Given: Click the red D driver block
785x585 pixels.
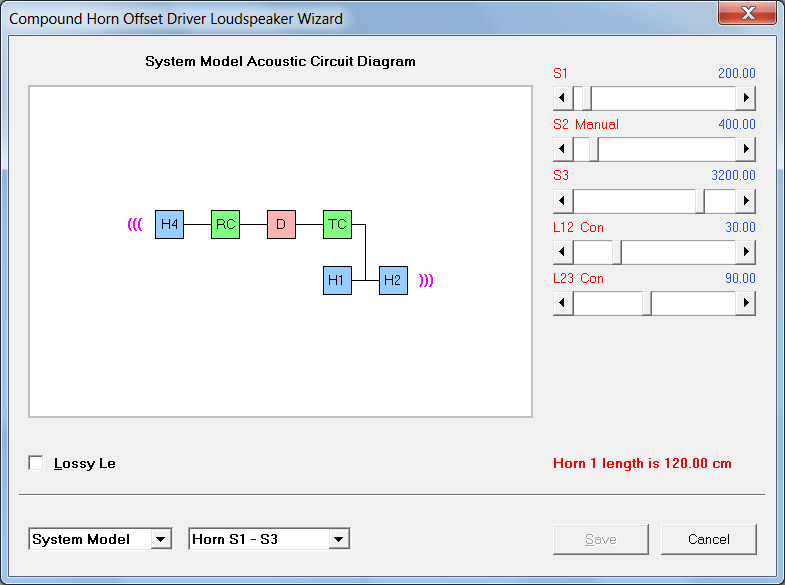Looking at the screenshot, I should 281,224.
